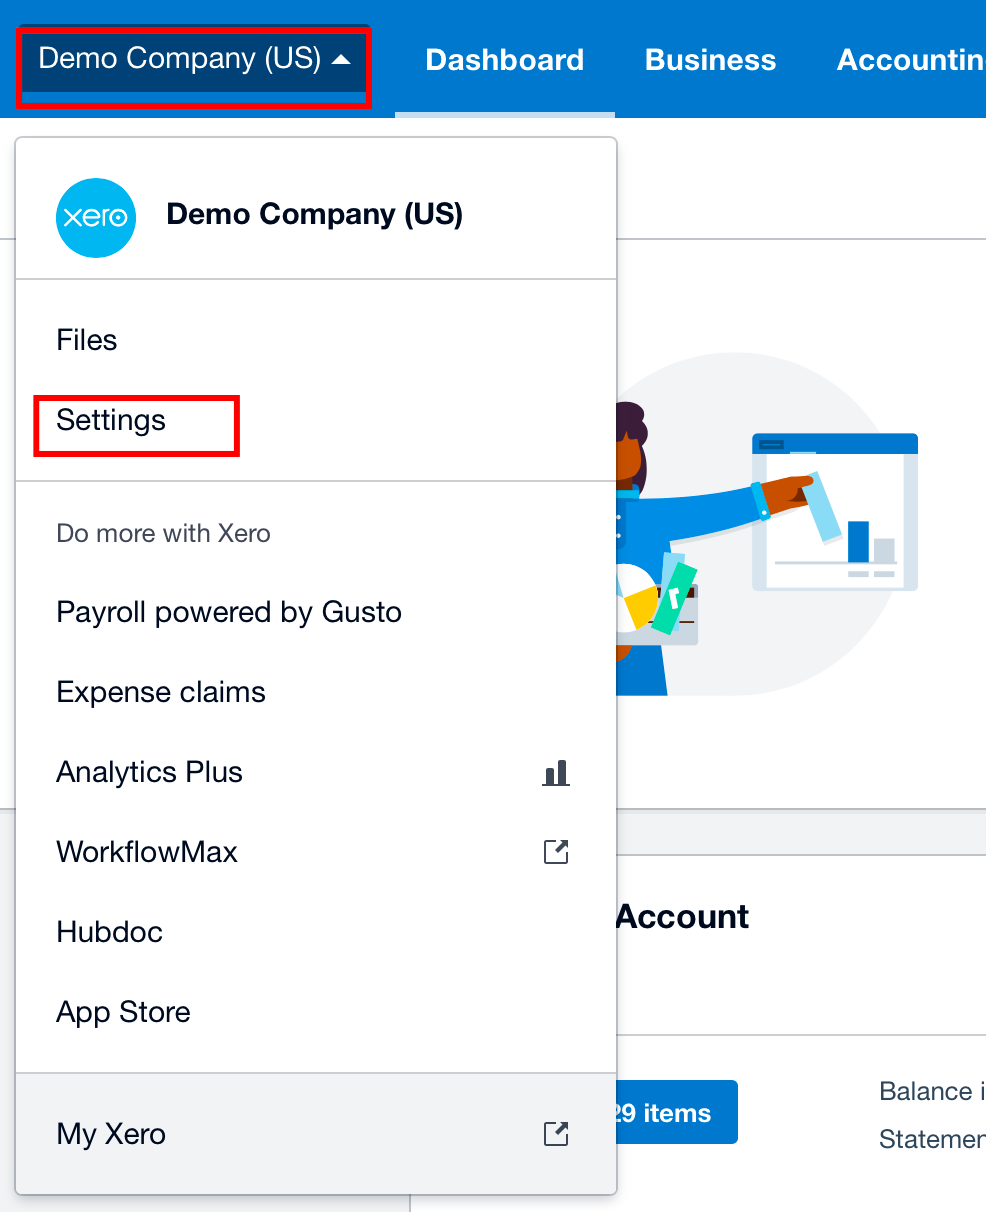Open the Business menu

710,60
